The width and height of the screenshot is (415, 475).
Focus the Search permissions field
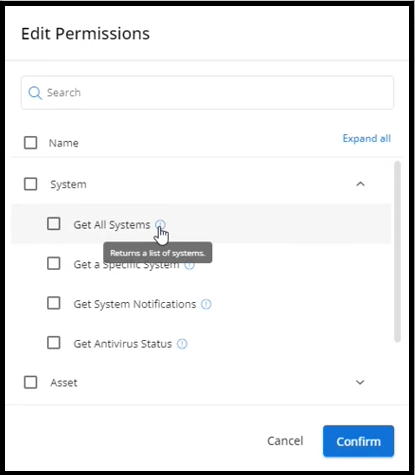(x=207, y=93)
